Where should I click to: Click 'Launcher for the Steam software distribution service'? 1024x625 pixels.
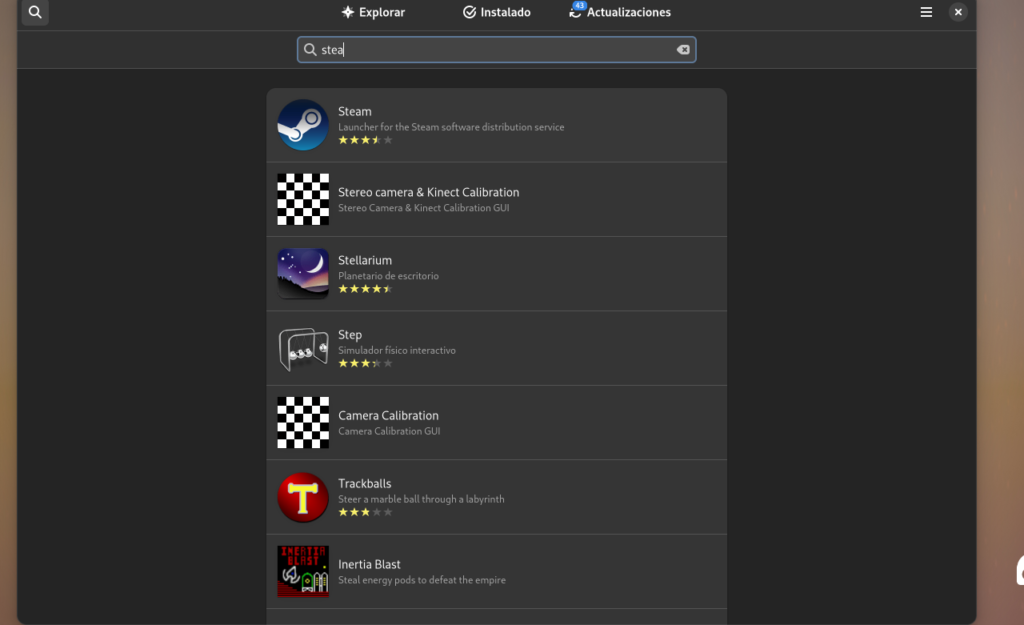pyautogui.click(x=451, y=127)
